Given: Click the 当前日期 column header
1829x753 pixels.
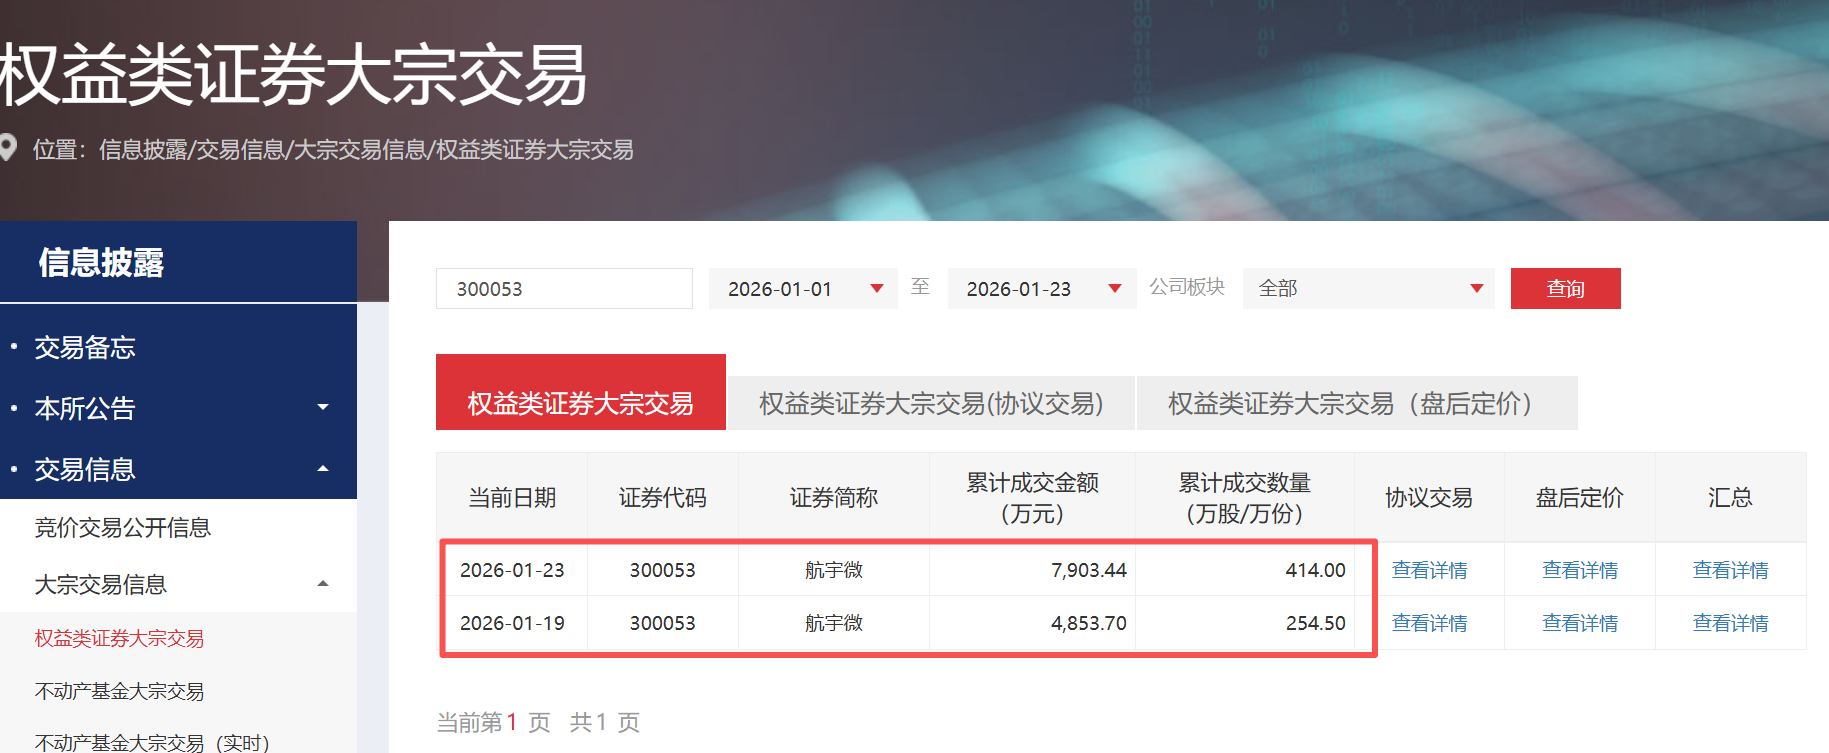Looking at the screenshot, I should pos(512,497).
